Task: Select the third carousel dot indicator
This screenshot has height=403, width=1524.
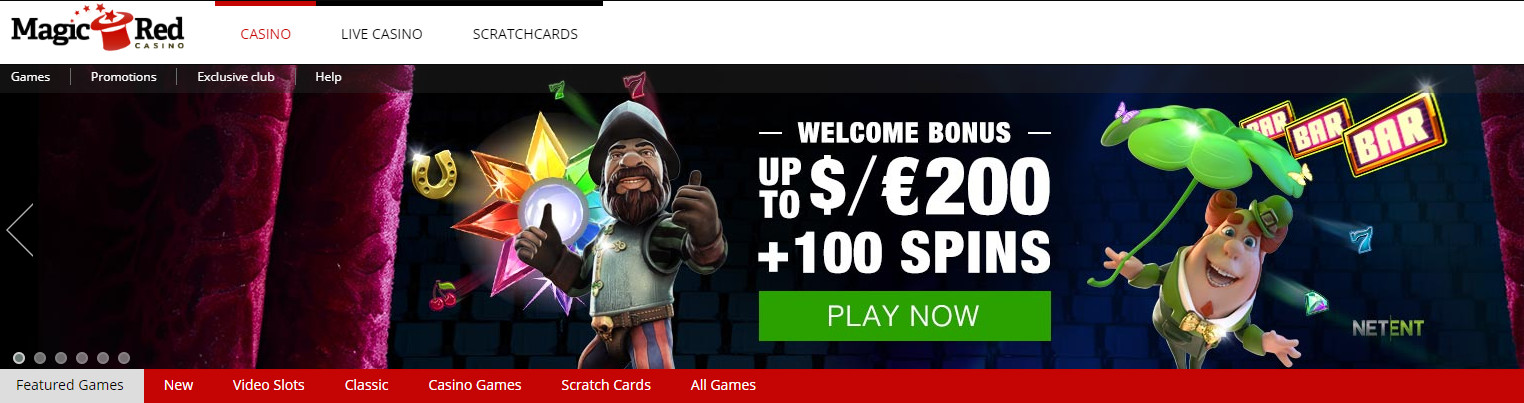Action: click(x=61, y=357)
